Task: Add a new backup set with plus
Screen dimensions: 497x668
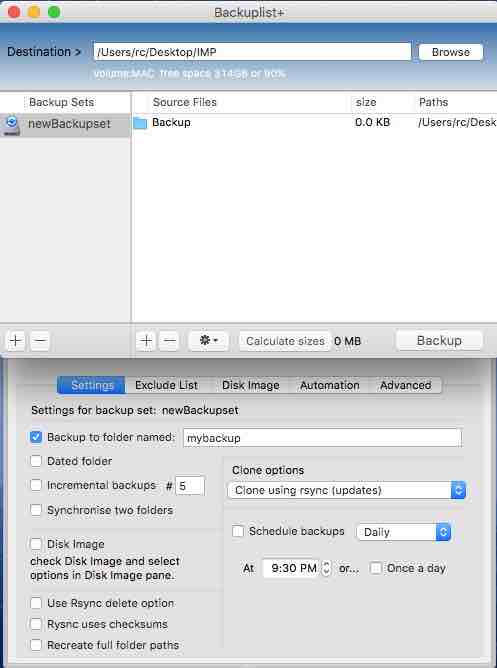Action: click(x=16, y=341)
